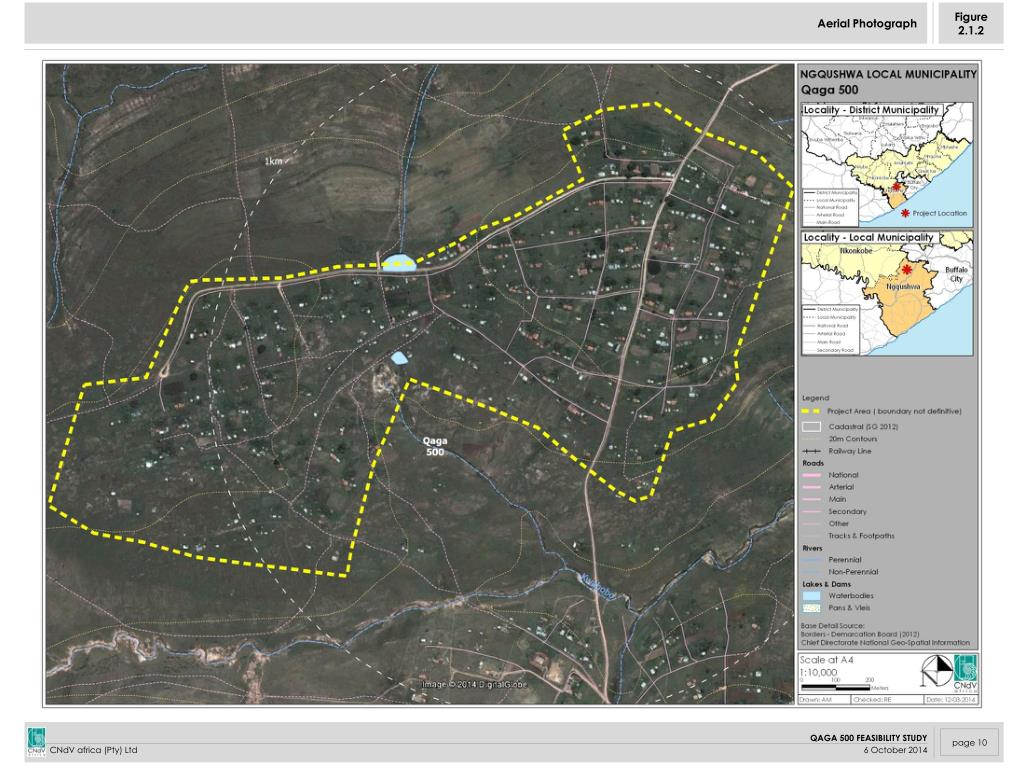Click the 'Date: 12-03-2014' cell

(x=950, y=699)
